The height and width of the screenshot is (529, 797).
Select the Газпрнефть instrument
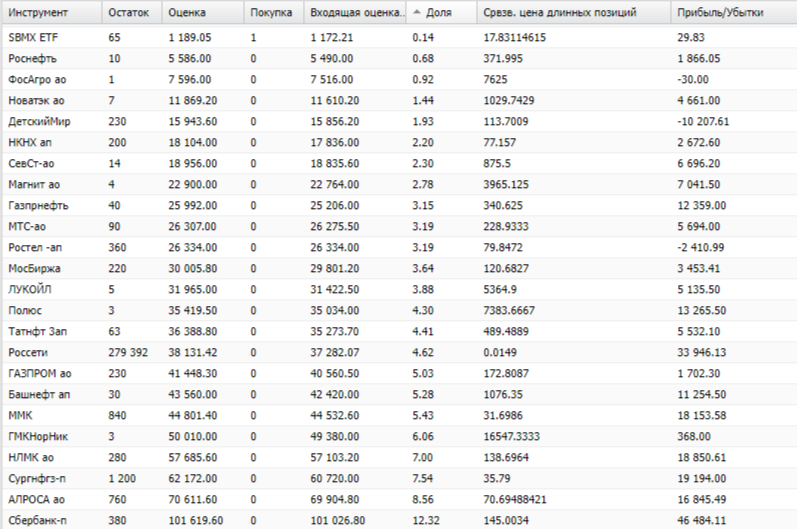point(38,206)
